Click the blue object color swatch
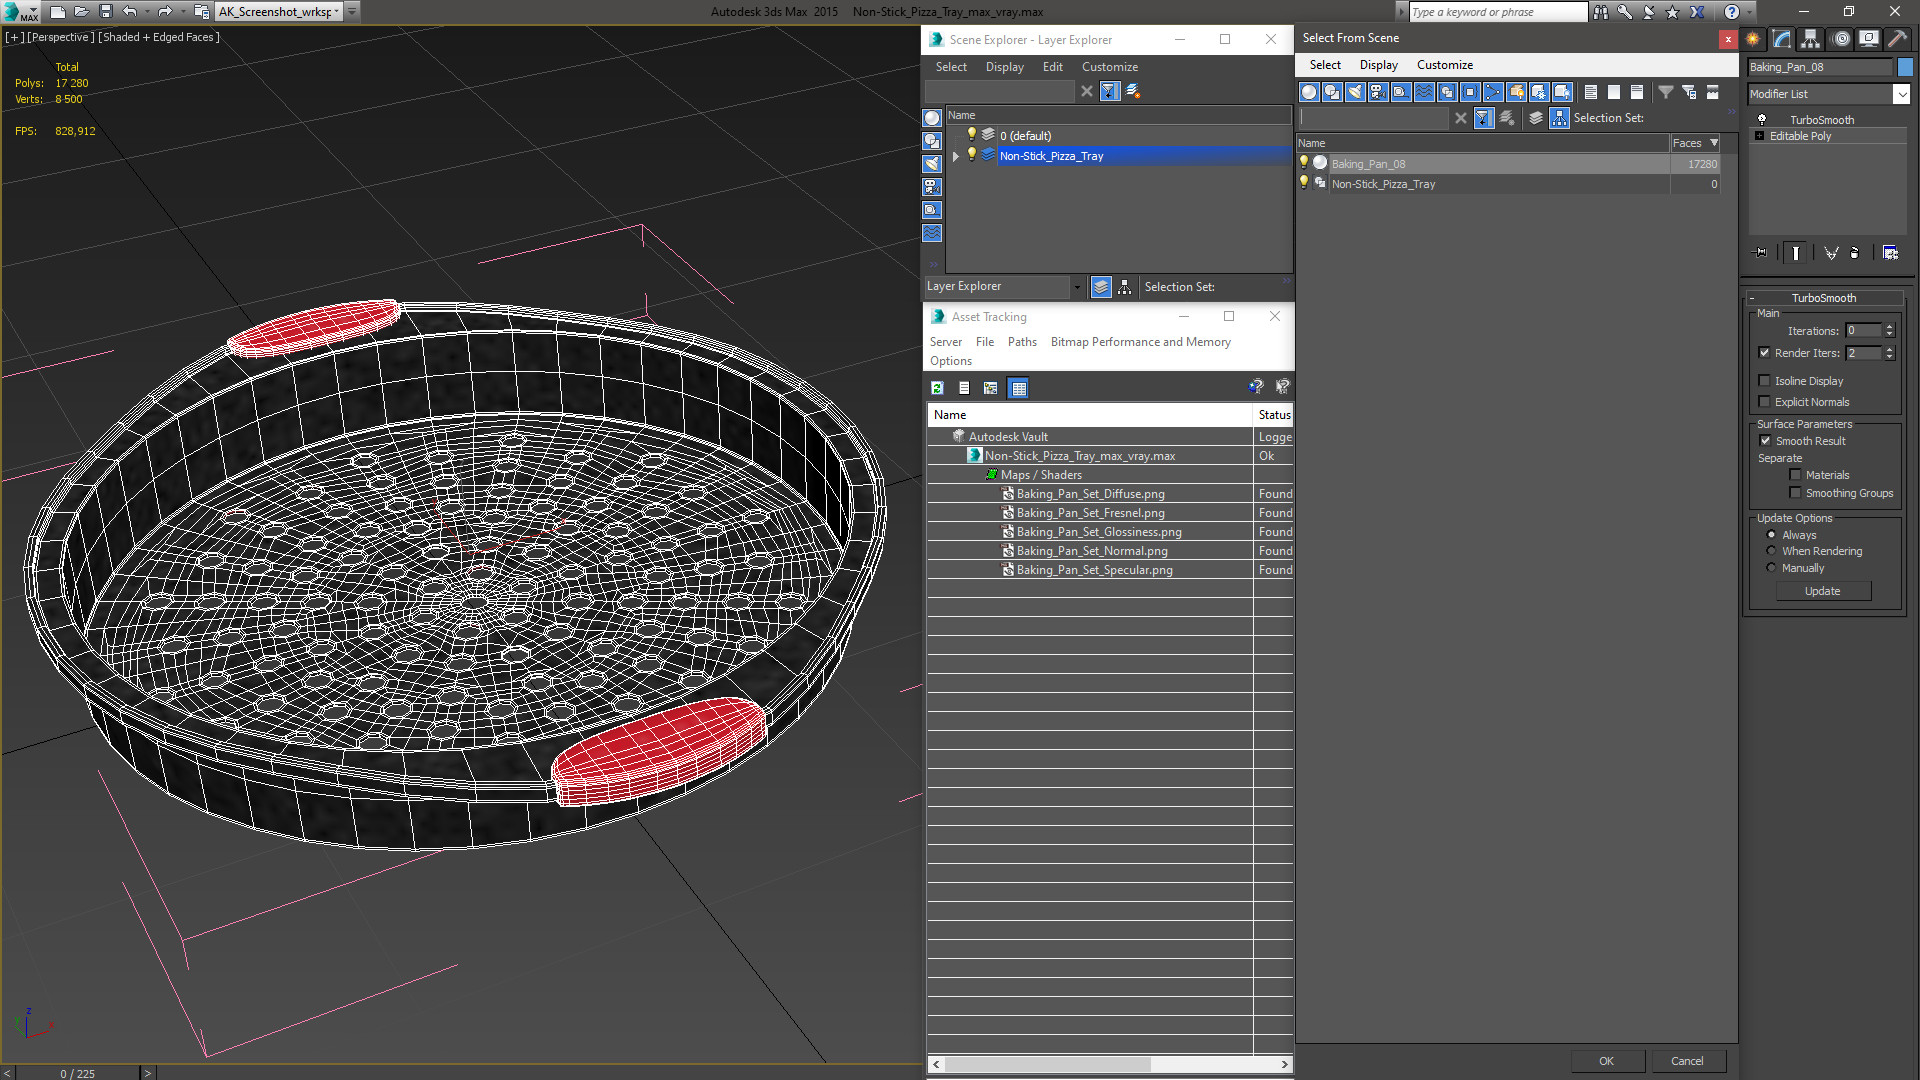 [x=1905, y=67]
